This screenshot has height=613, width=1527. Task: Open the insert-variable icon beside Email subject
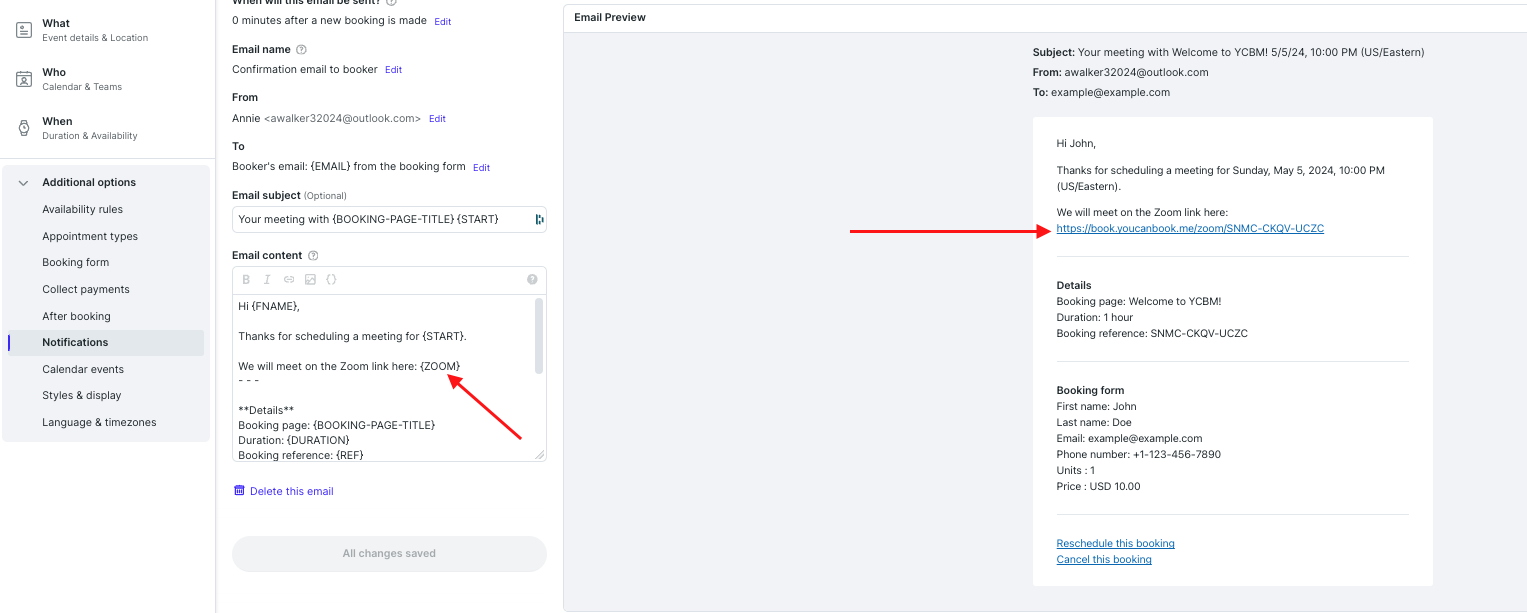point(538,218)
